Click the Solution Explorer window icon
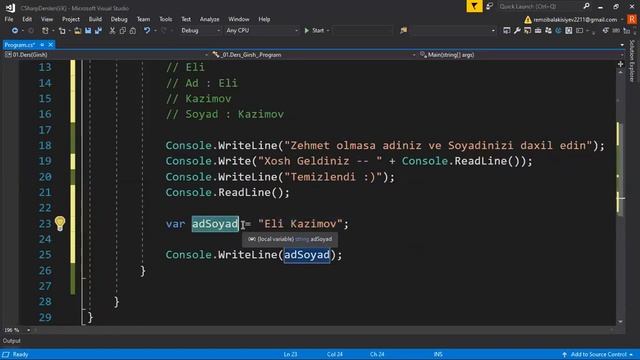The width and height of the screenshot is (640, 360). click(507, 31)
